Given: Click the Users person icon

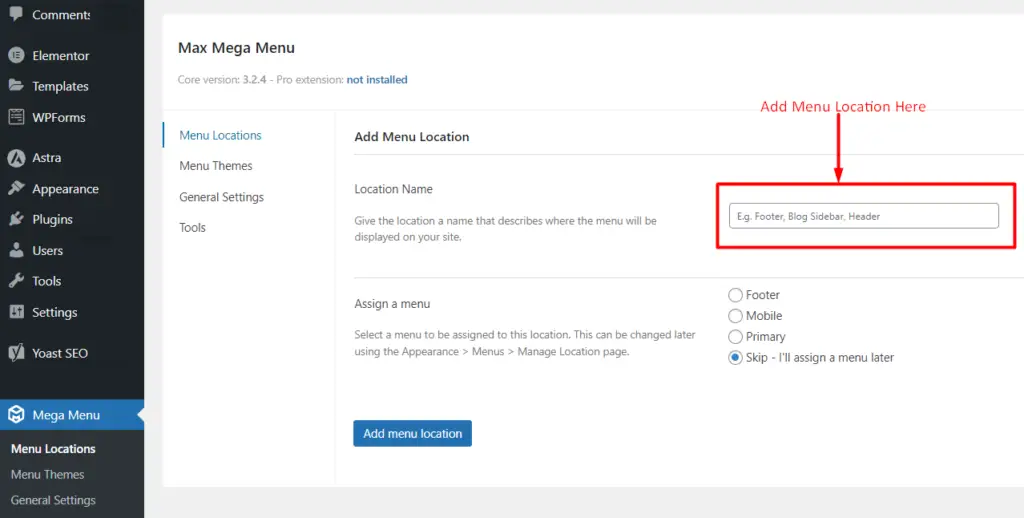Looking at the screenshot, I should pos(16,250).
